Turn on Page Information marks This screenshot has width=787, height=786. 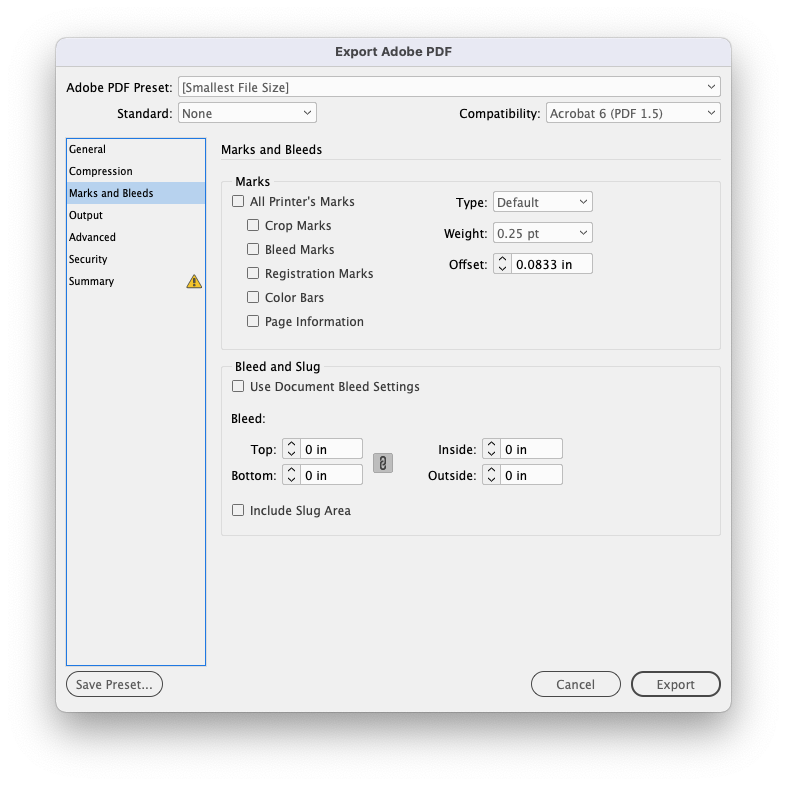tap(253, 321)
